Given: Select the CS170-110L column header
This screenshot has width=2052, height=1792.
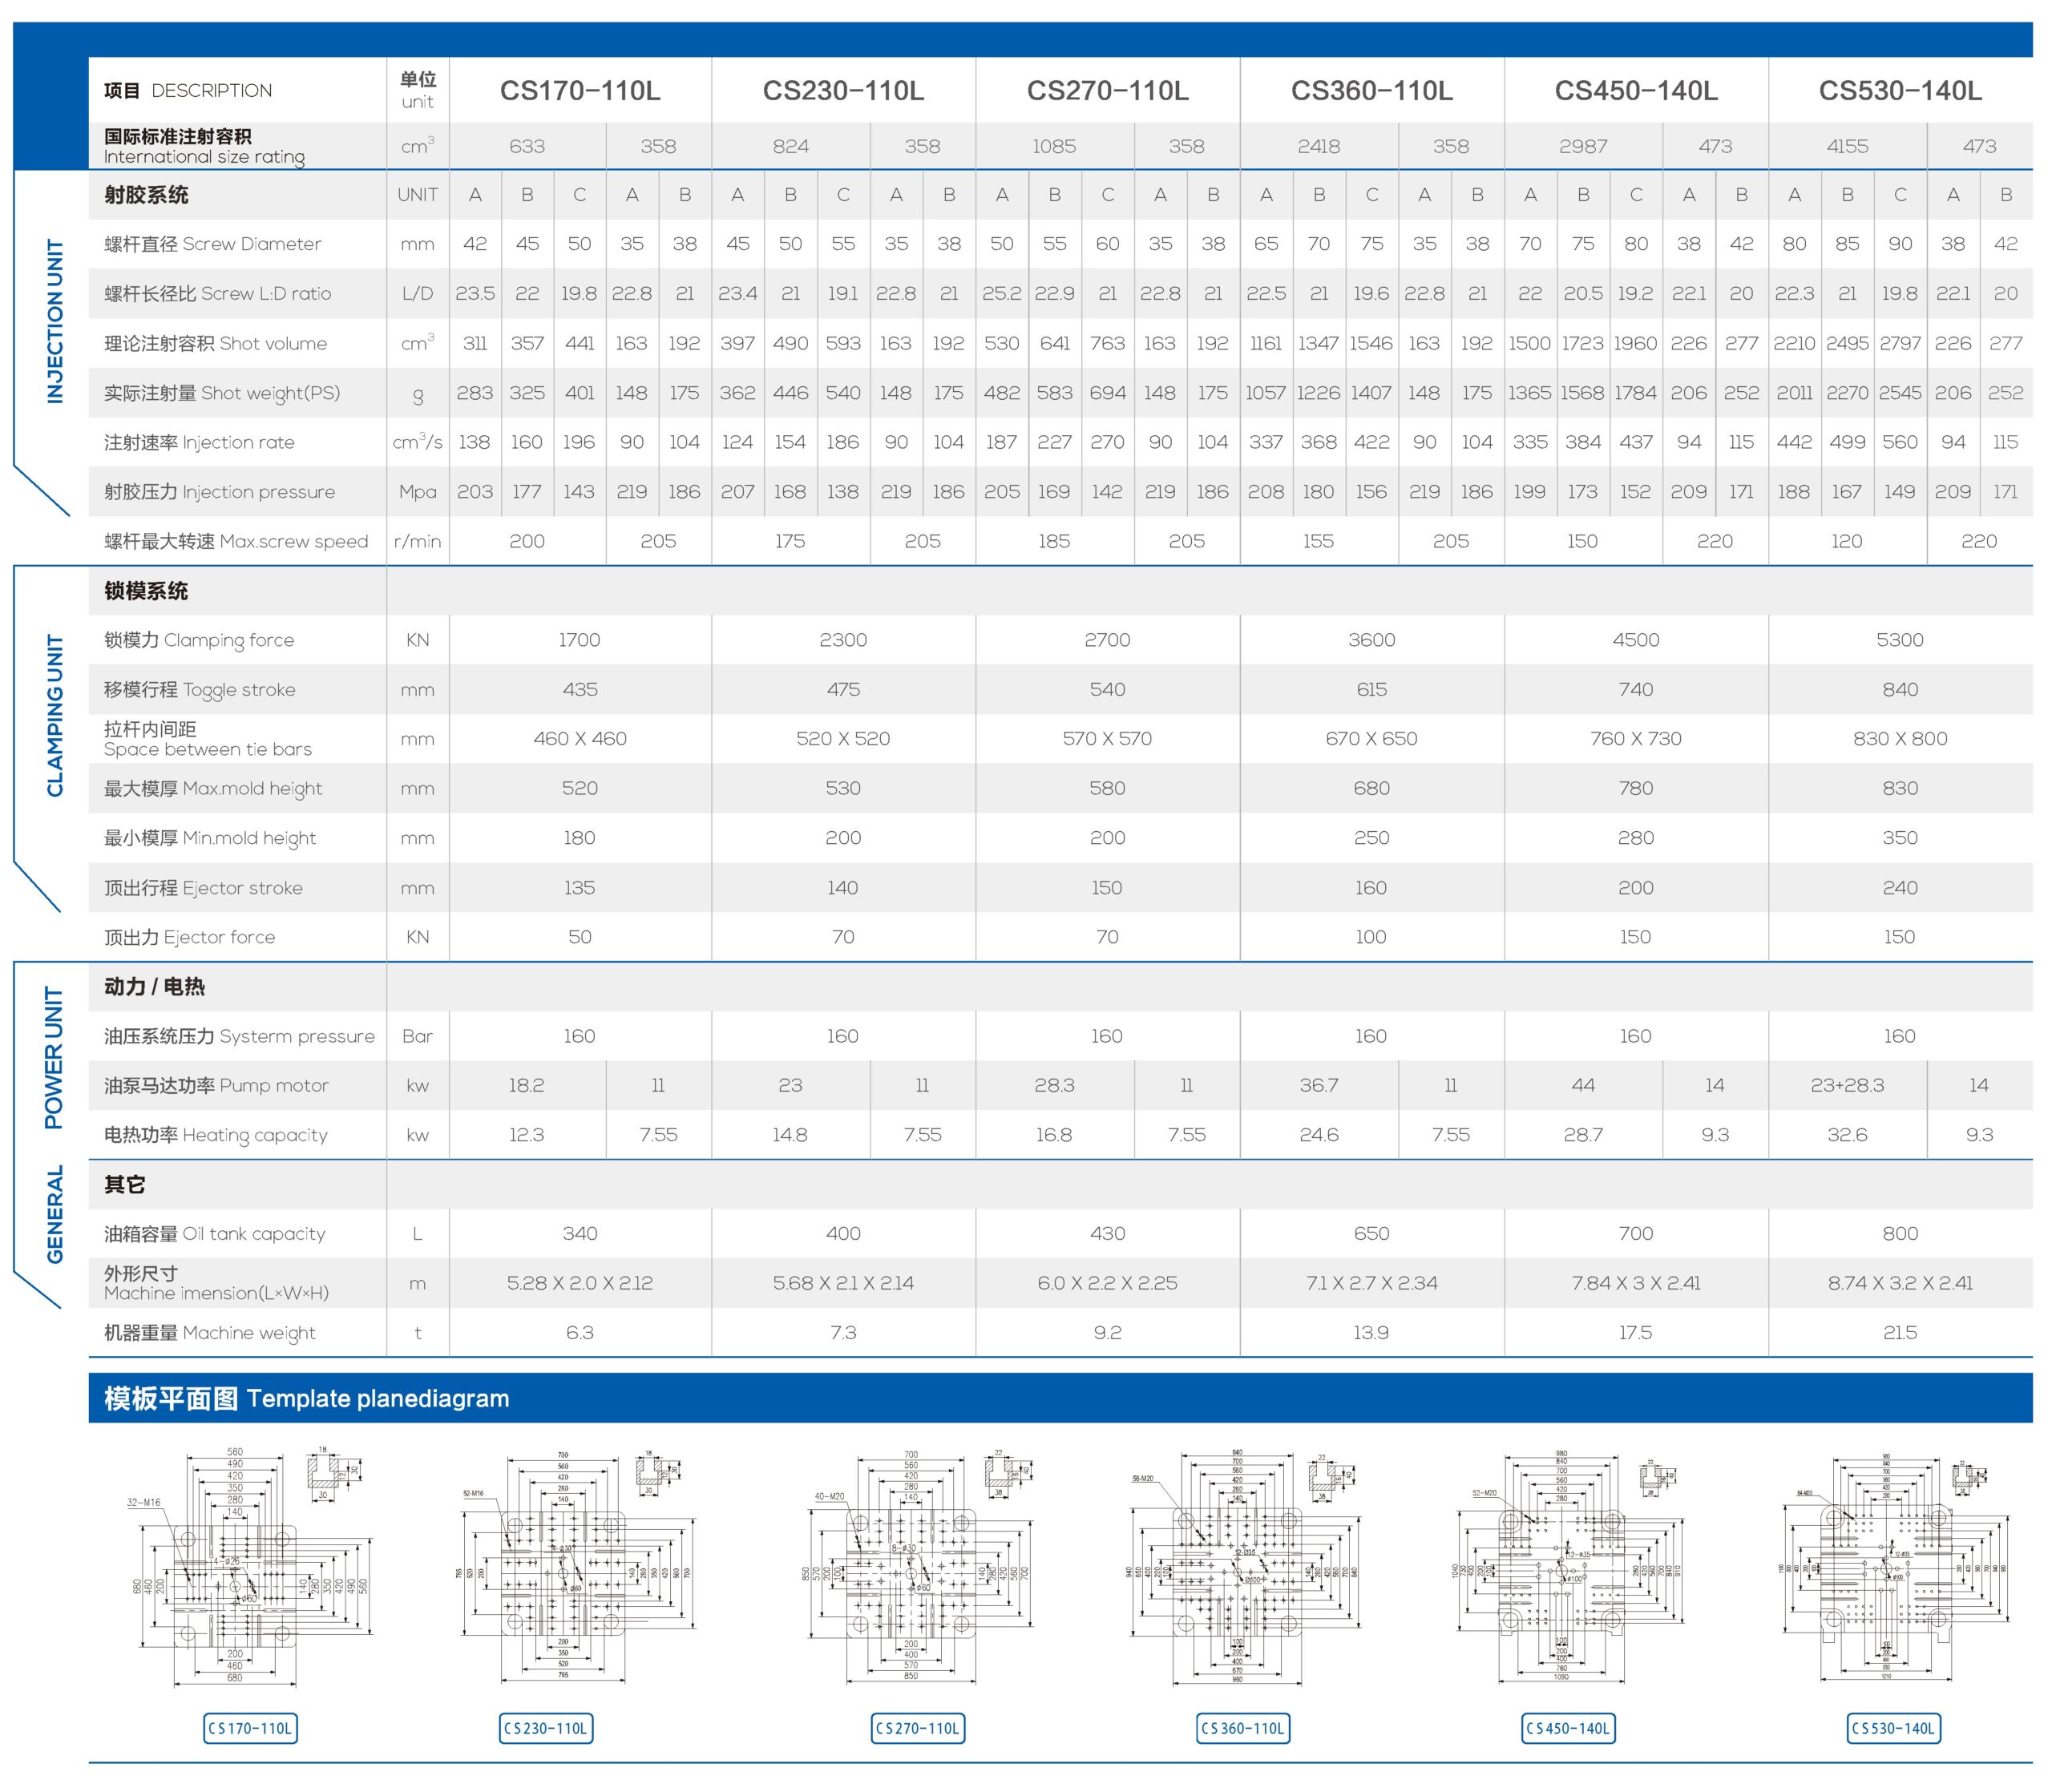Looking at the screenshot, I should pos(580,91).
